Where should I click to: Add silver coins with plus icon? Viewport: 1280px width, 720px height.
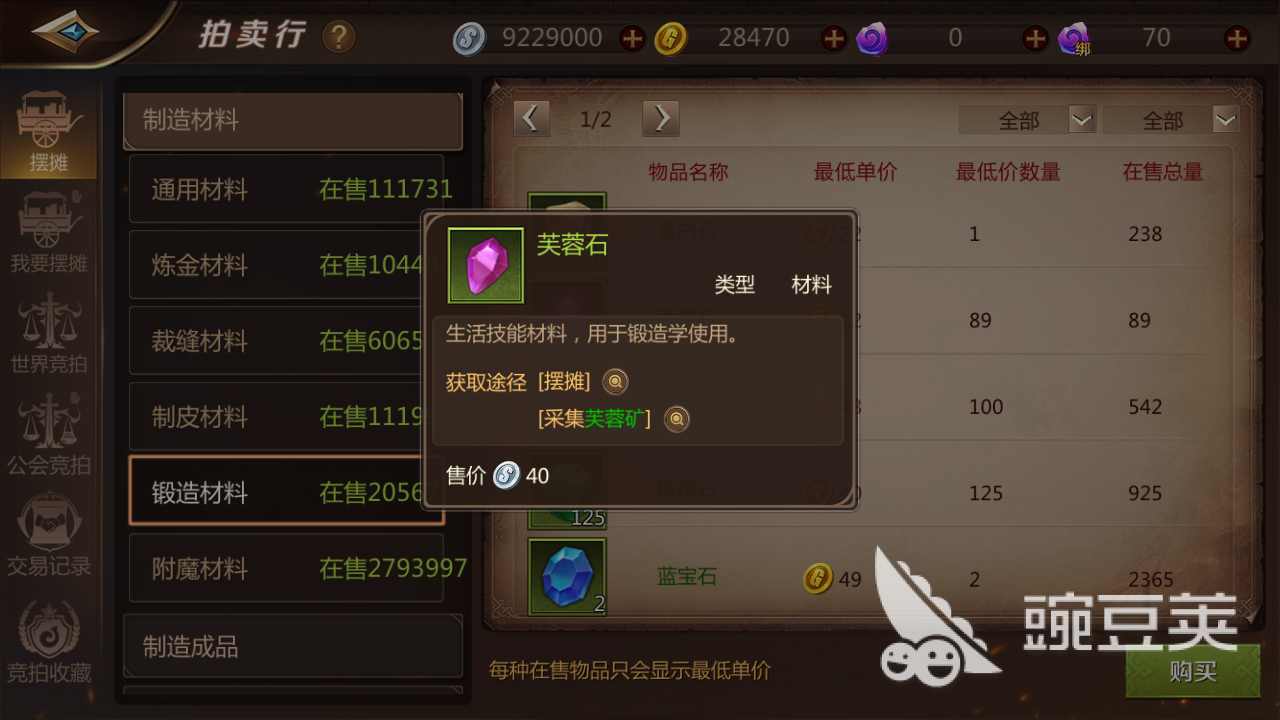tap(632, 39)
